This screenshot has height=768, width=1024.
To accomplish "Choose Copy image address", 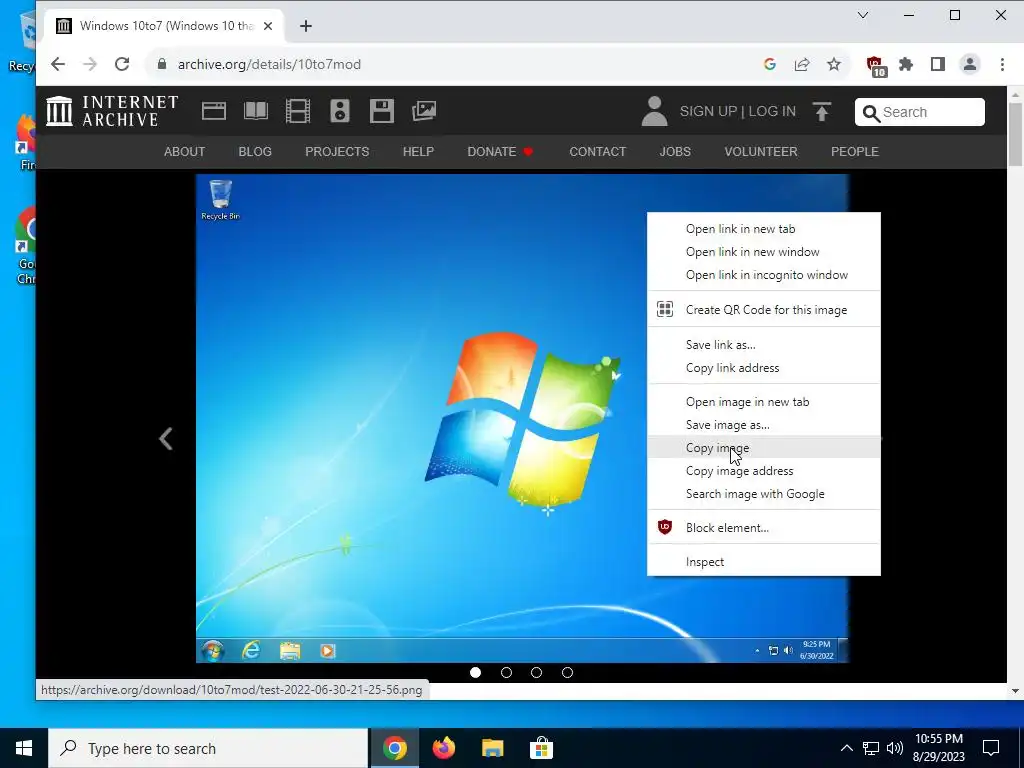I will point(763,471).
